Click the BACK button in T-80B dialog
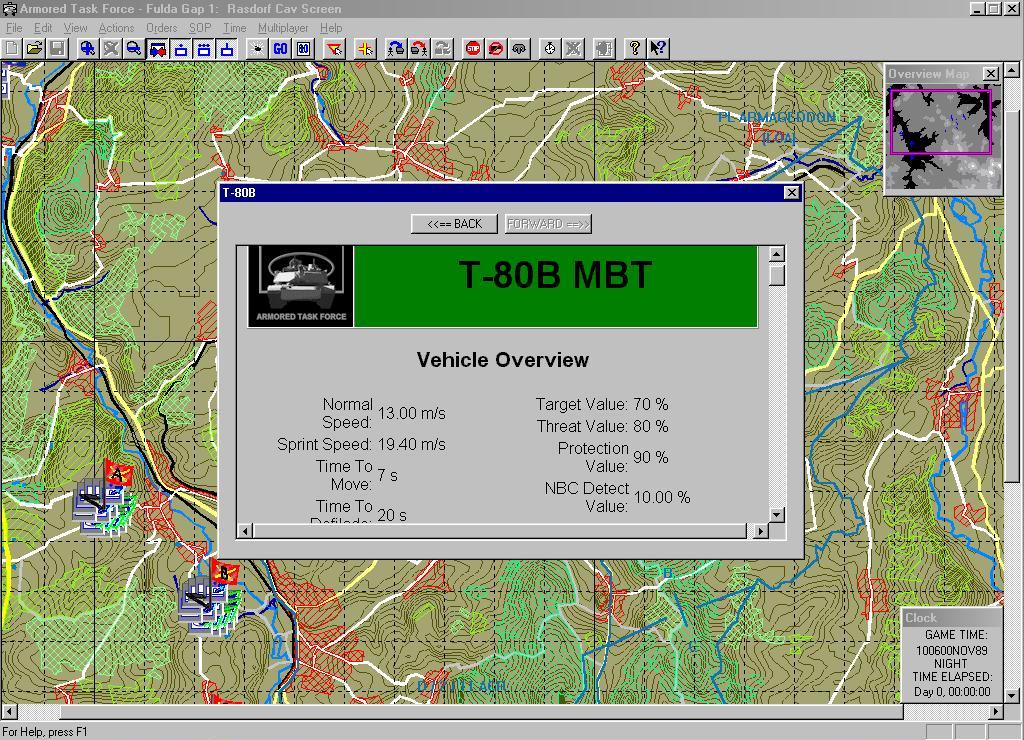This screenshot has width=1024, height=740. click(x=454, y=224)
